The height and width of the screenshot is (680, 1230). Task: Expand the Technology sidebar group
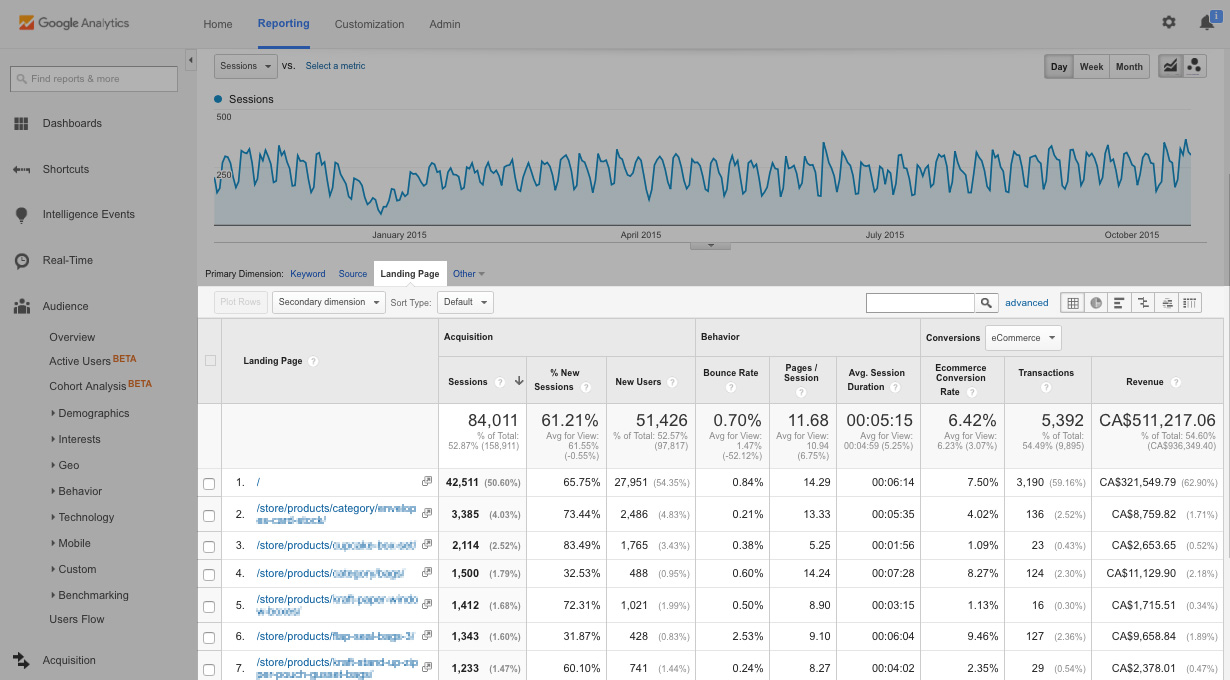coord(86,517)
